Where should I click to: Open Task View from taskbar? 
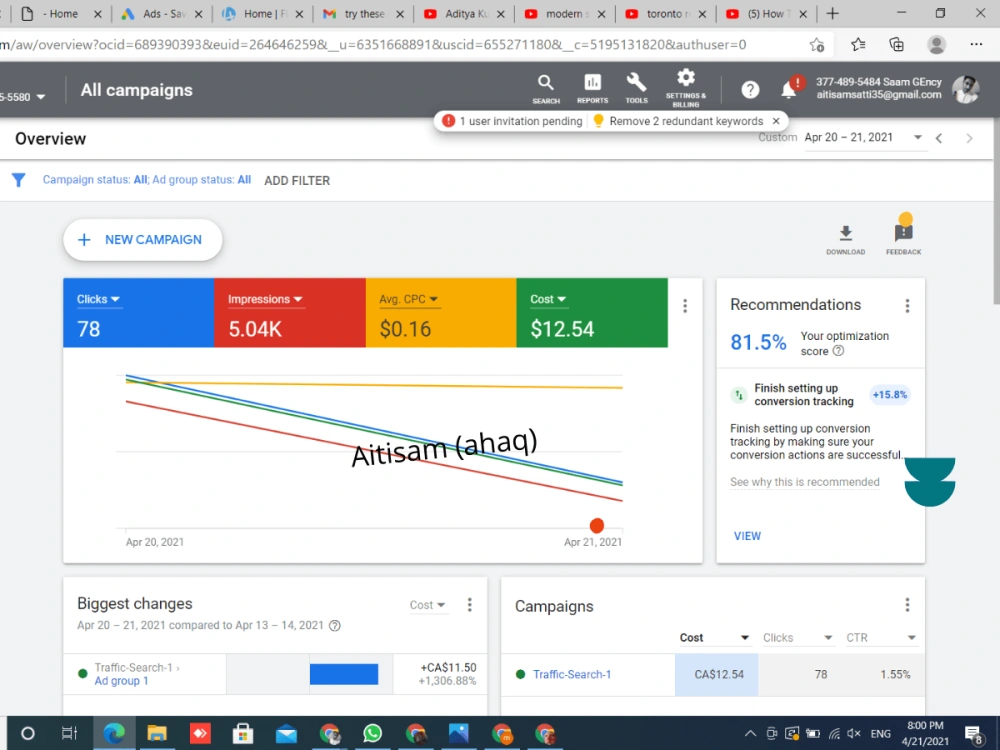69,733
